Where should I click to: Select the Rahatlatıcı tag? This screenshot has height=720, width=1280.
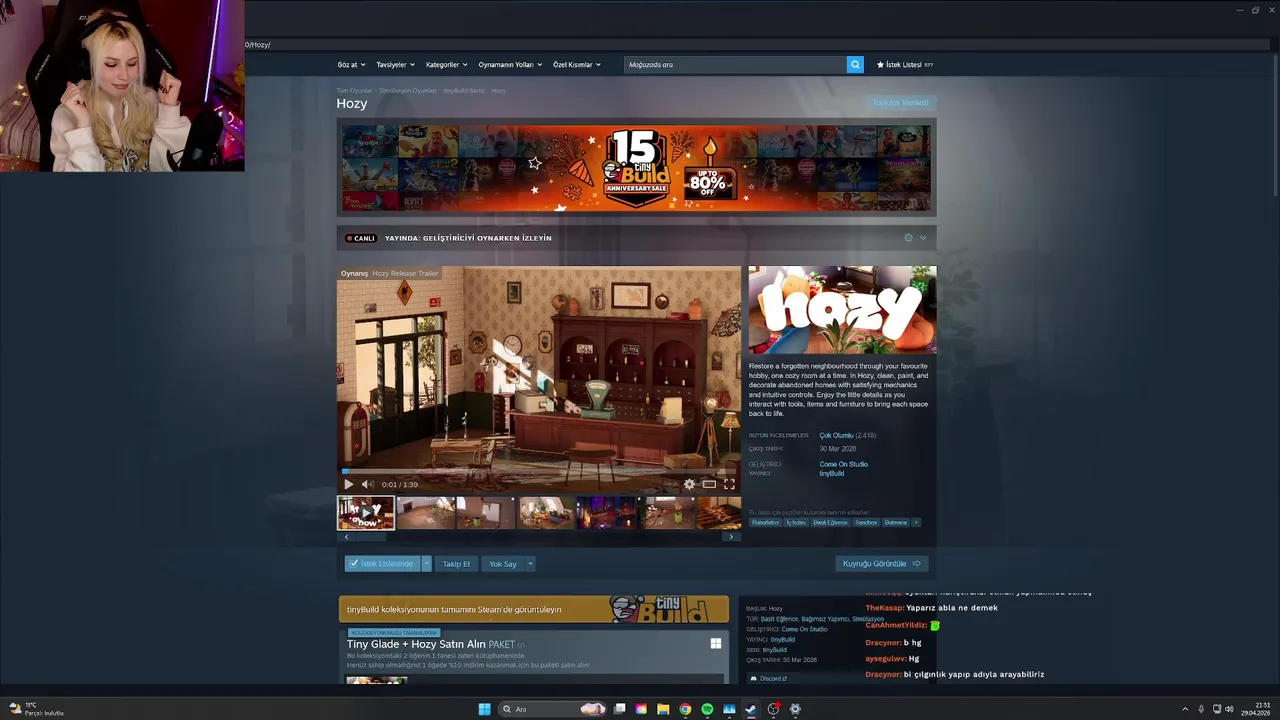coord(765,522)
